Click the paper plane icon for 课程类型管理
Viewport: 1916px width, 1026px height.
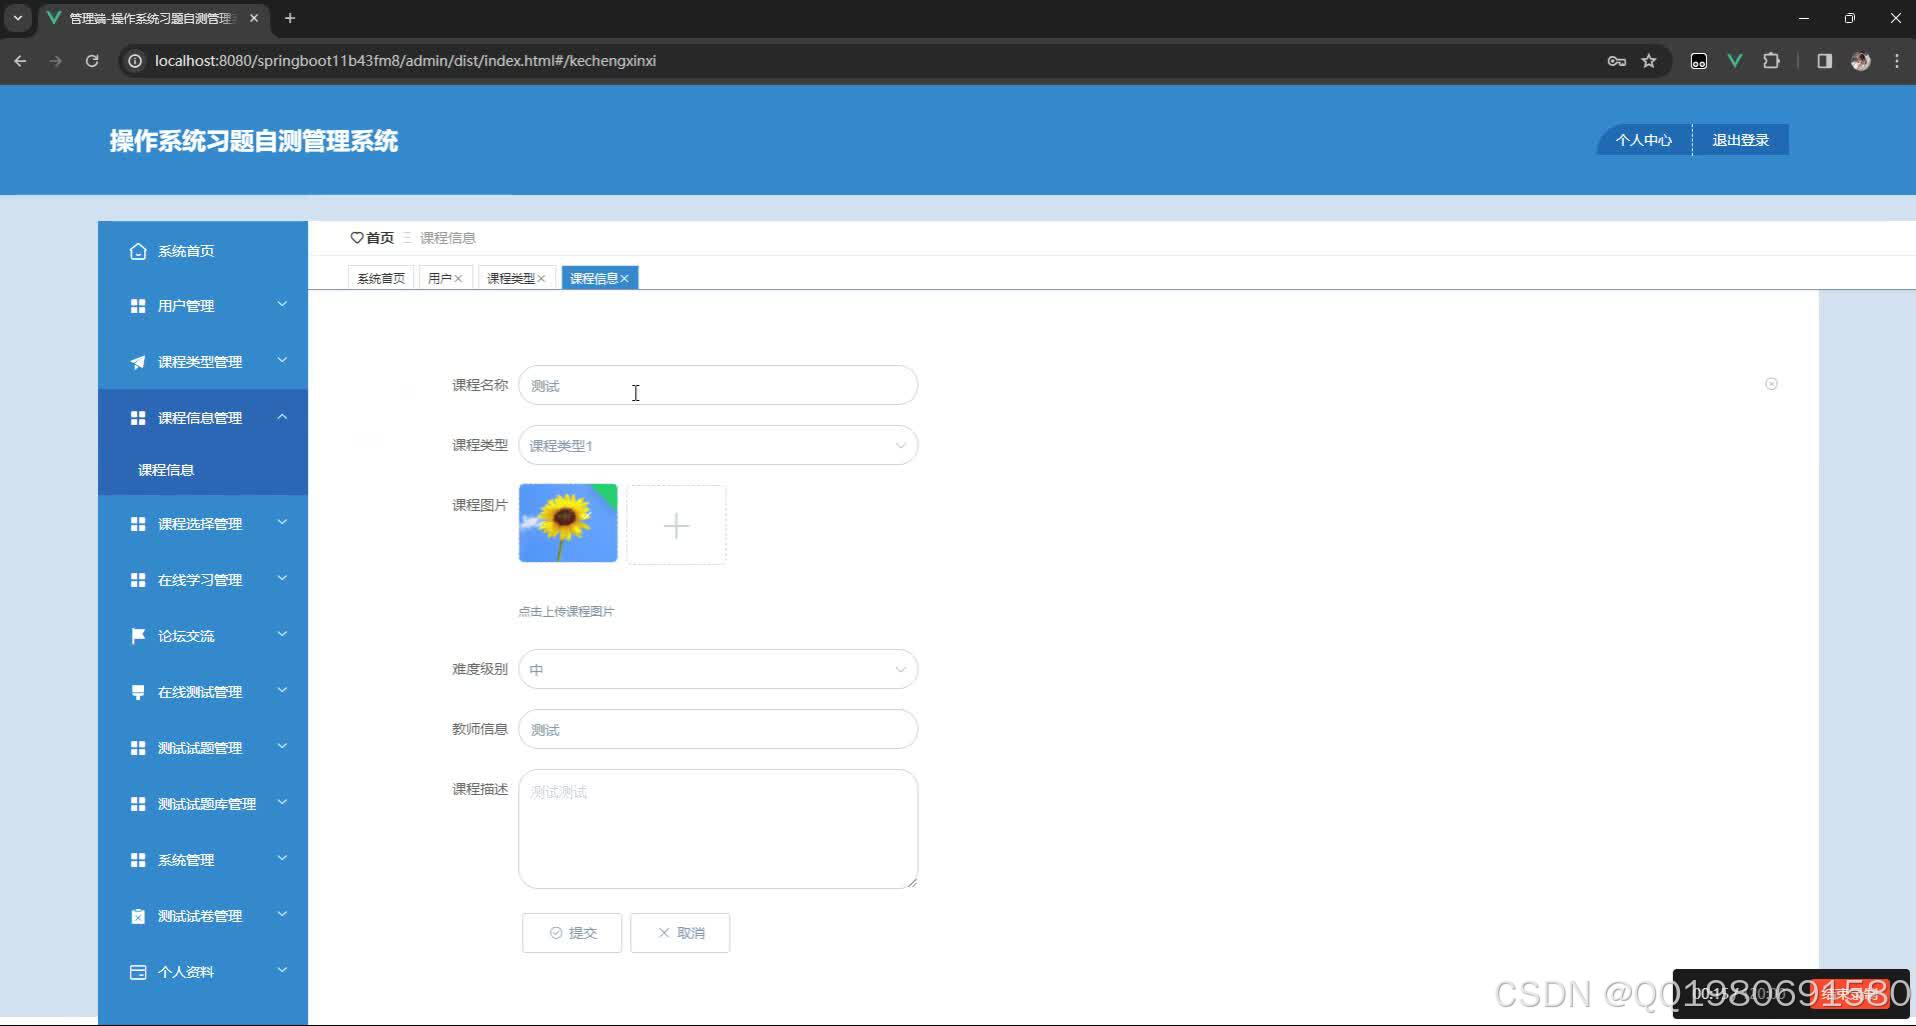click(138, 362)
